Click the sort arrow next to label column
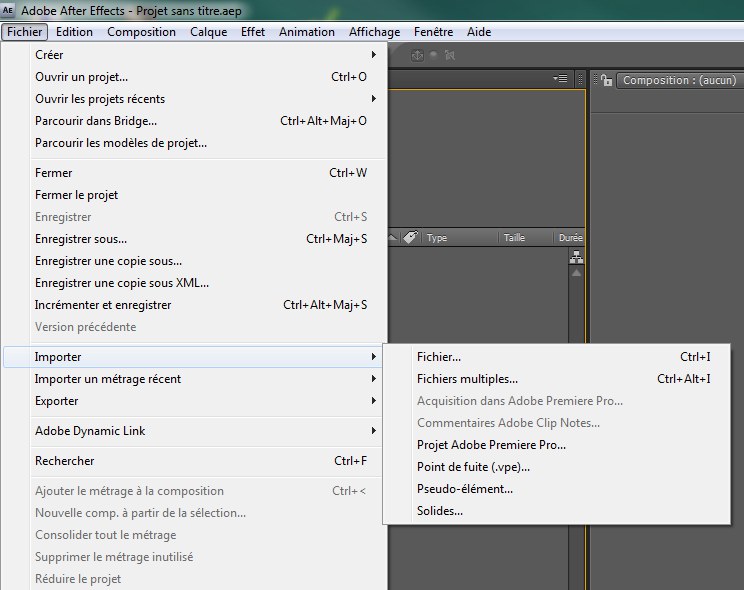Screen dimensions: 744x590 coord(393,238)
